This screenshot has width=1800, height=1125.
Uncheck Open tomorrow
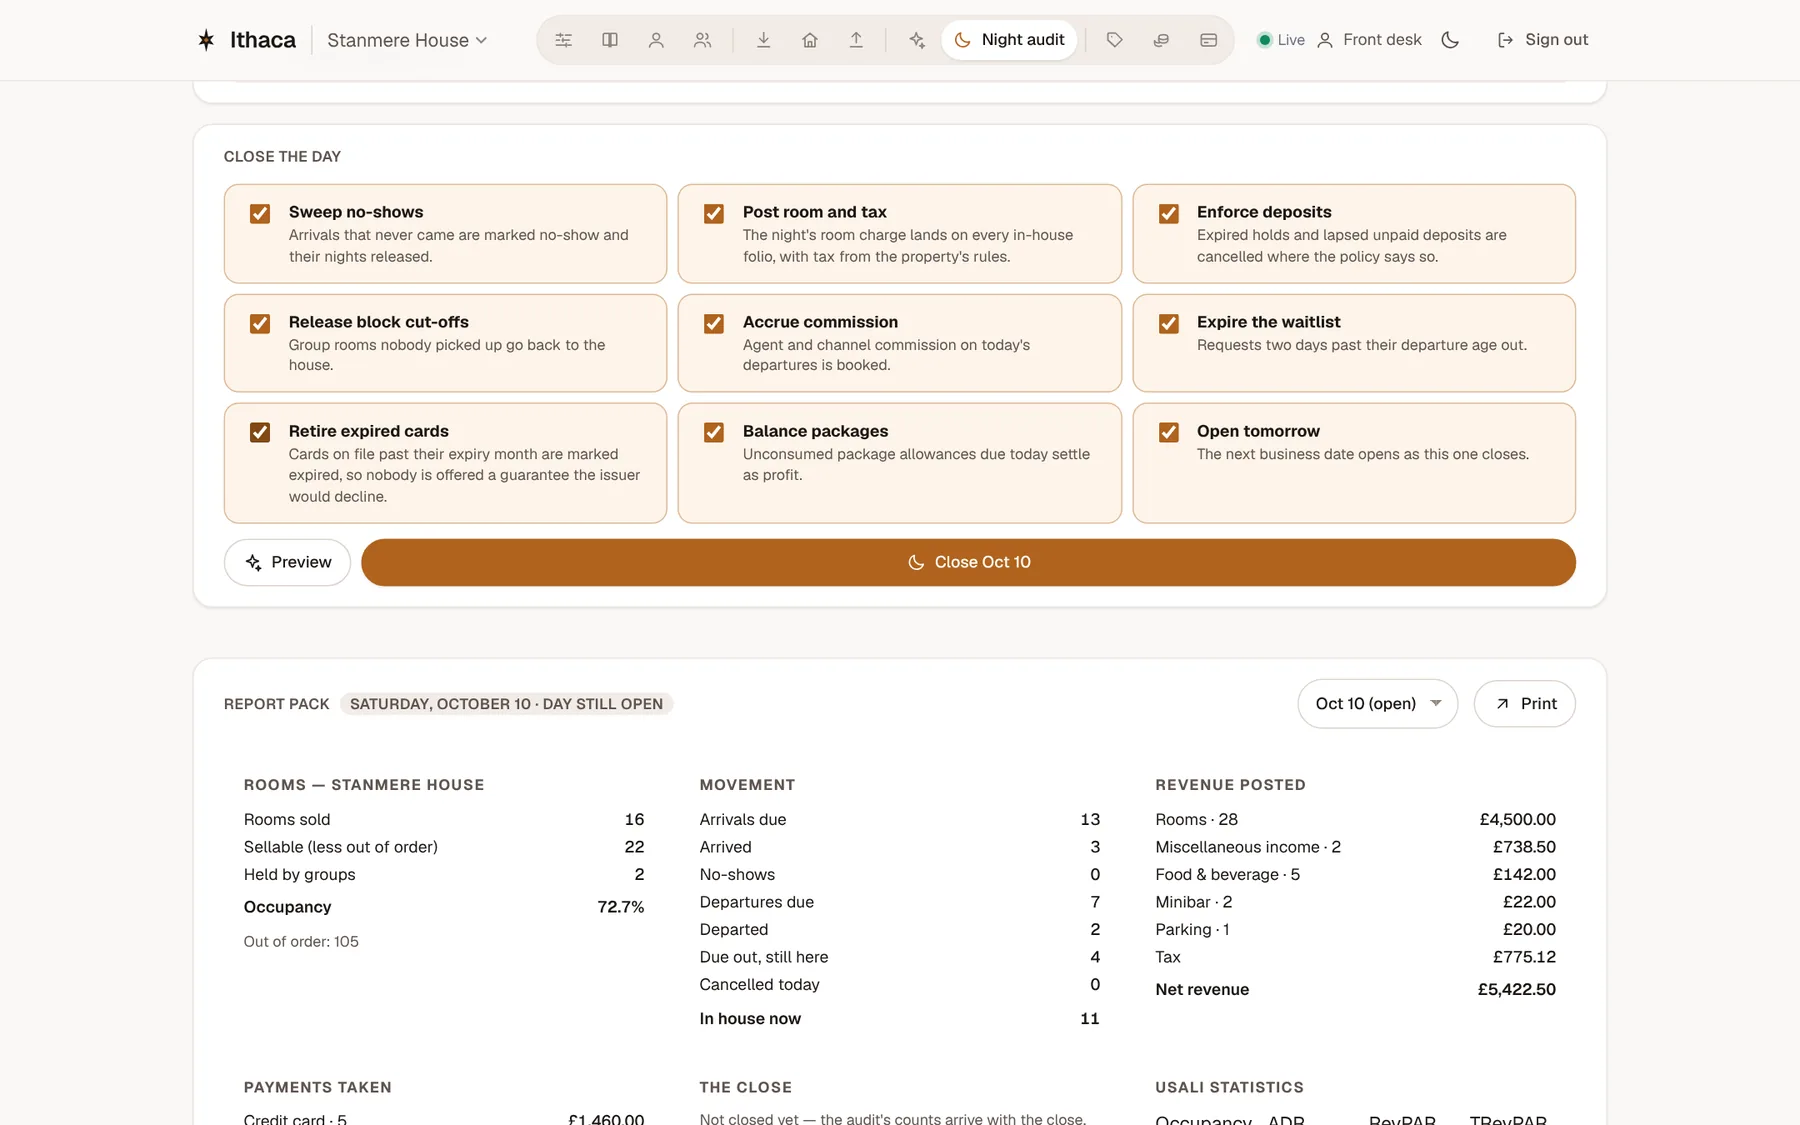1168,432
